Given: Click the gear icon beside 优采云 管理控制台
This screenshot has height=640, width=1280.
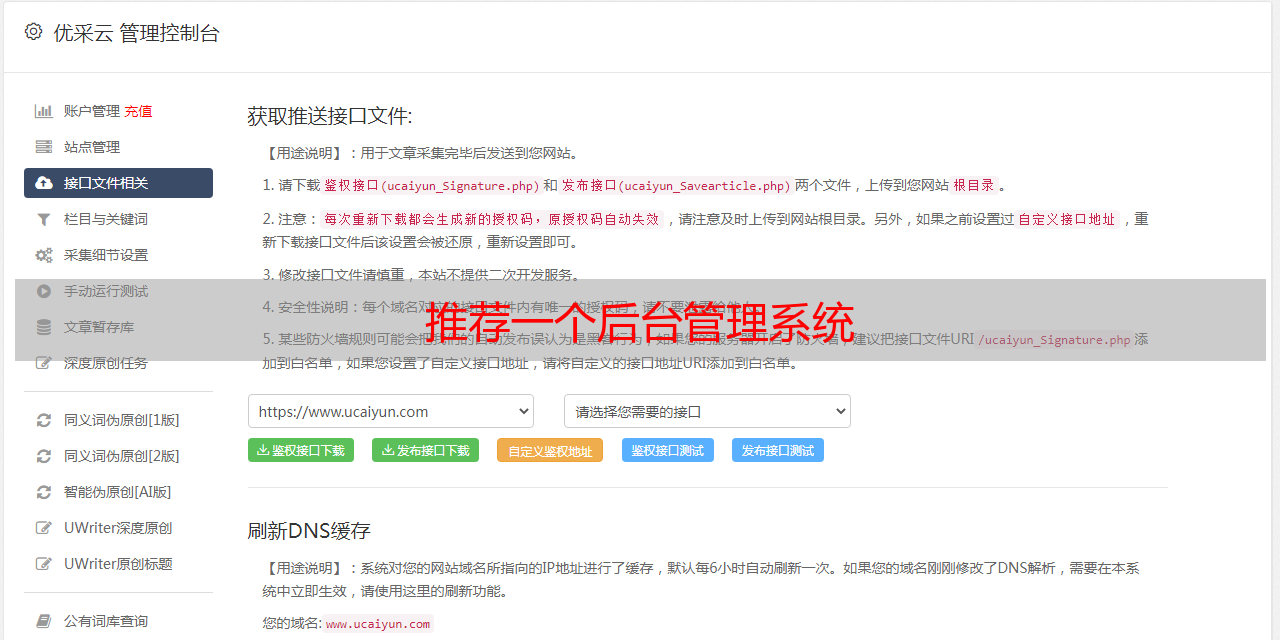Looking at the screenshot, I should pos(33,32).
